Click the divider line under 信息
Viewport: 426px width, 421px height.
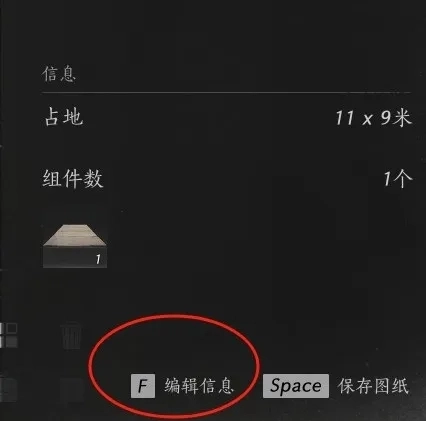click(226, 92)
